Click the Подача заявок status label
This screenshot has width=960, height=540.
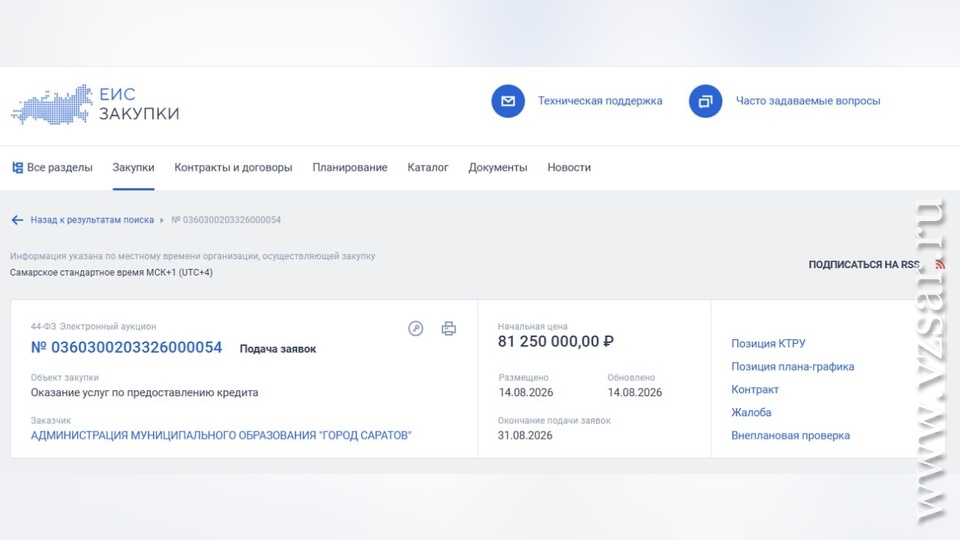277,349
